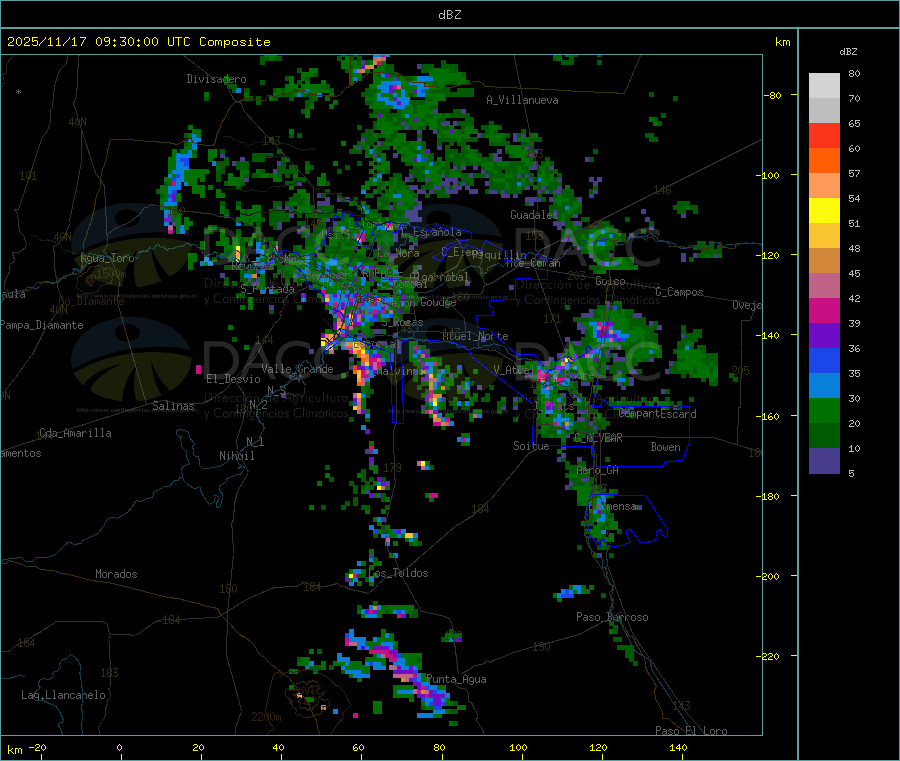Image resolution: width=900 pixels, height=761 pixels.
Task: Click the S_Rosas label
Action: click(402, 323)
